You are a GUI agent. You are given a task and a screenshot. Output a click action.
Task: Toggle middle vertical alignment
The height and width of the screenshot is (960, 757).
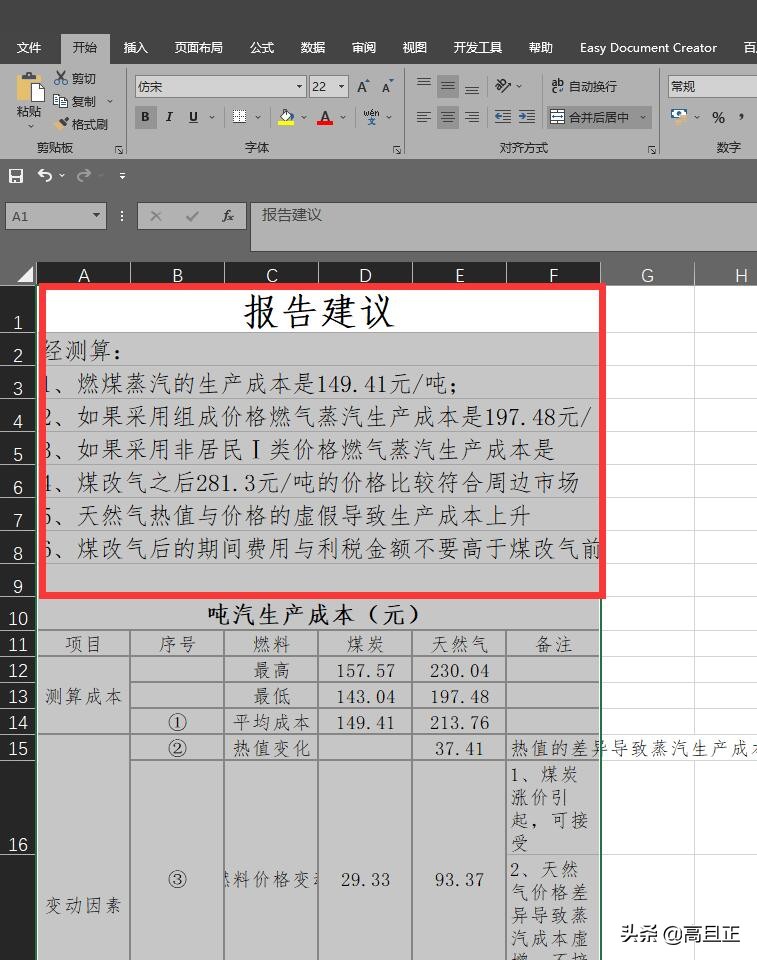(x=448, y=86)
